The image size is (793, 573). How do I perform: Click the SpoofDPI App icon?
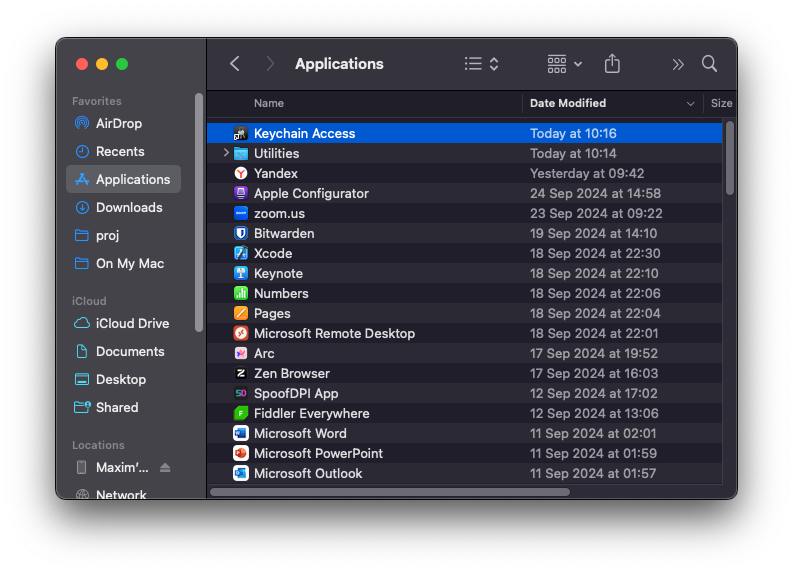click(x=241, y=393)
